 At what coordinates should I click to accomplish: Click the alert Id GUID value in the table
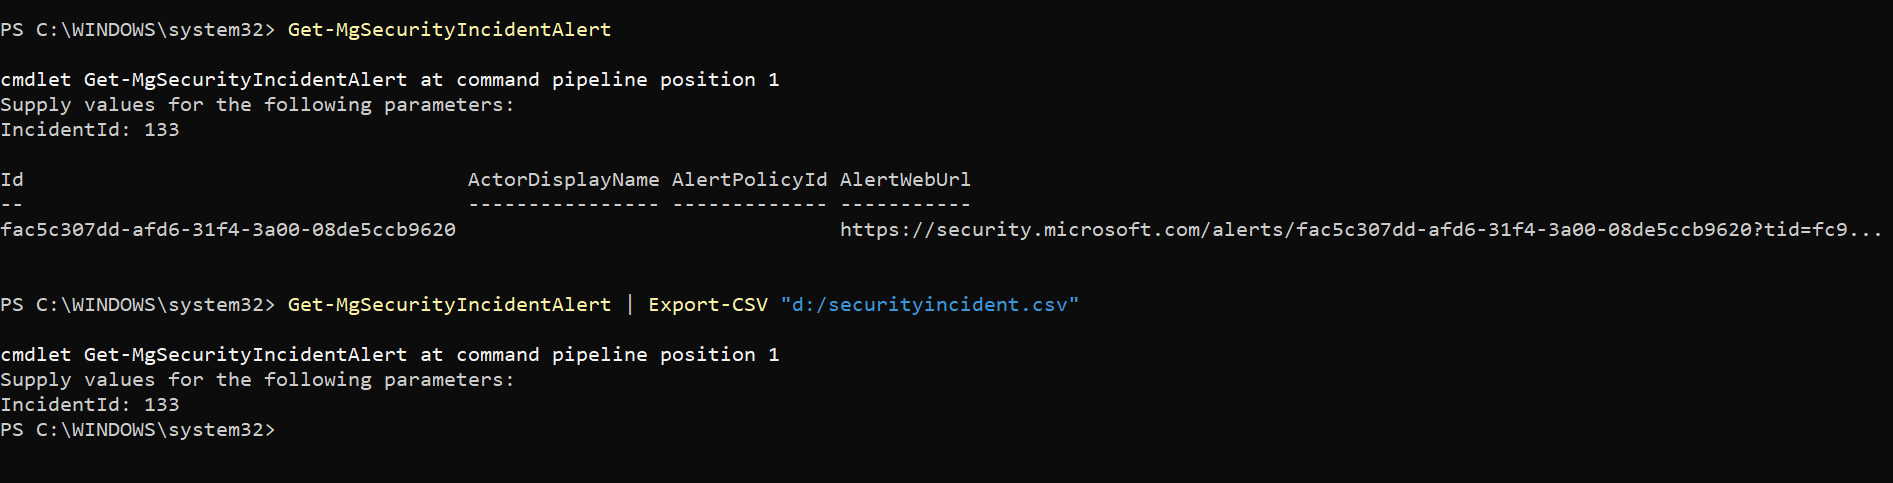[228, 230]
